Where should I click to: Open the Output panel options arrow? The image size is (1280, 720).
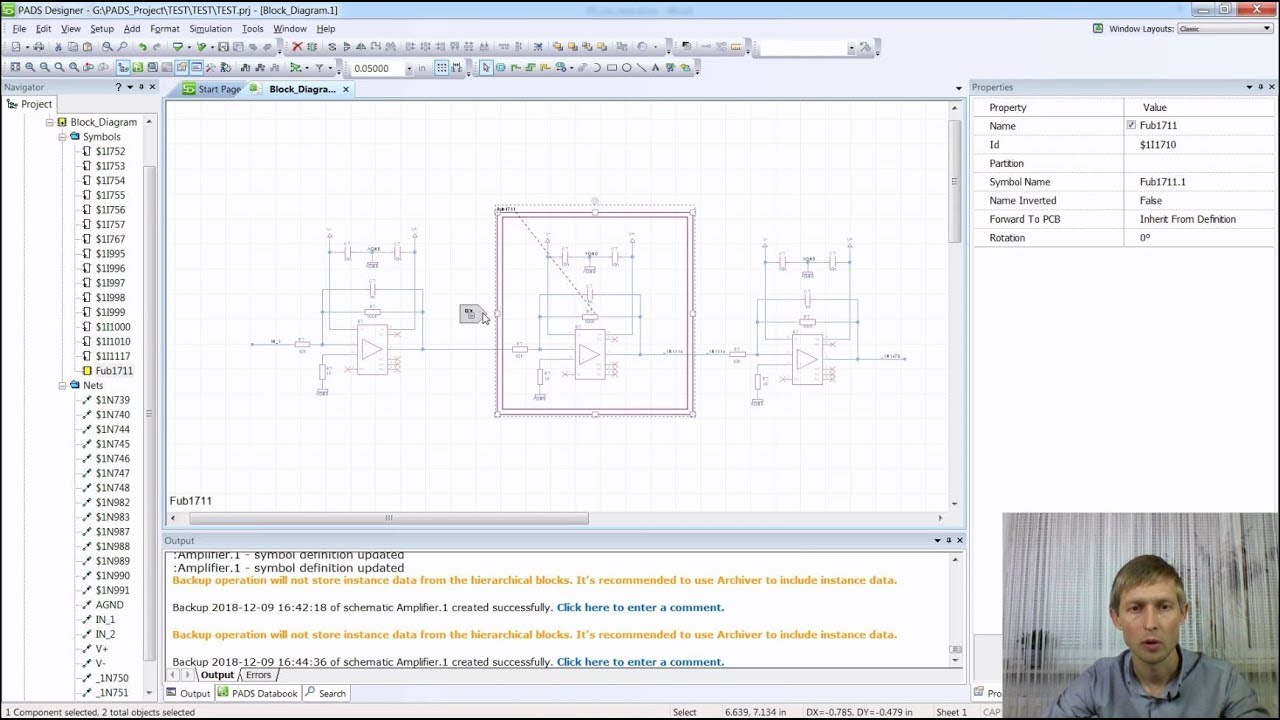[x=938, y=540]
